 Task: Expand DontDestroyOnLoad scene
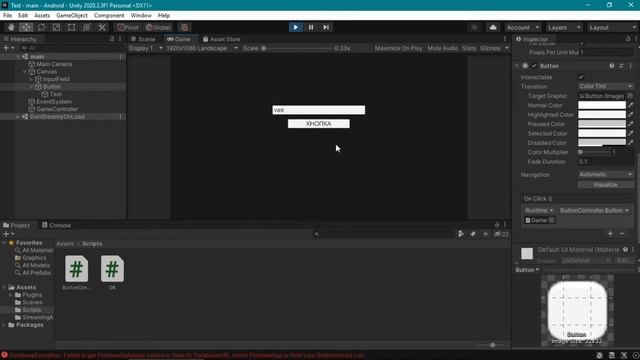pos(18,117)
